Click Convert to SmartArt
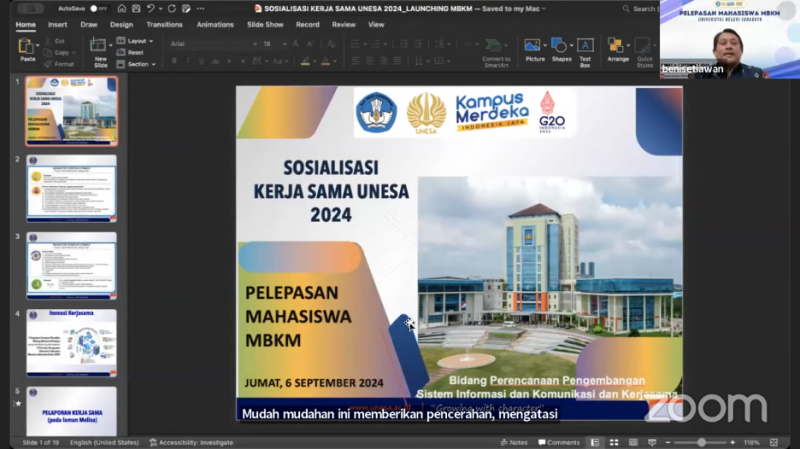 point(496,53)
